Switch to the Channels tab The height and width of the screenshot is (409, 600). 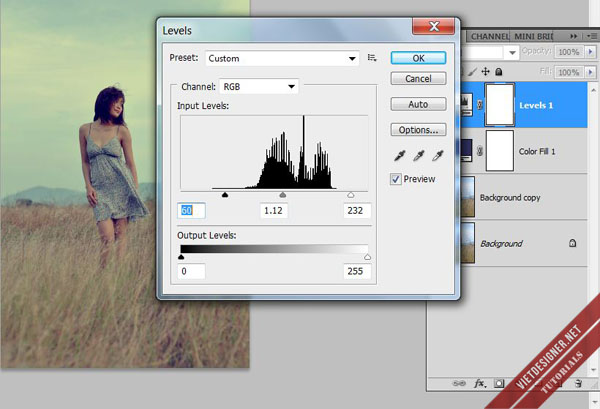(x=489, y=36)
